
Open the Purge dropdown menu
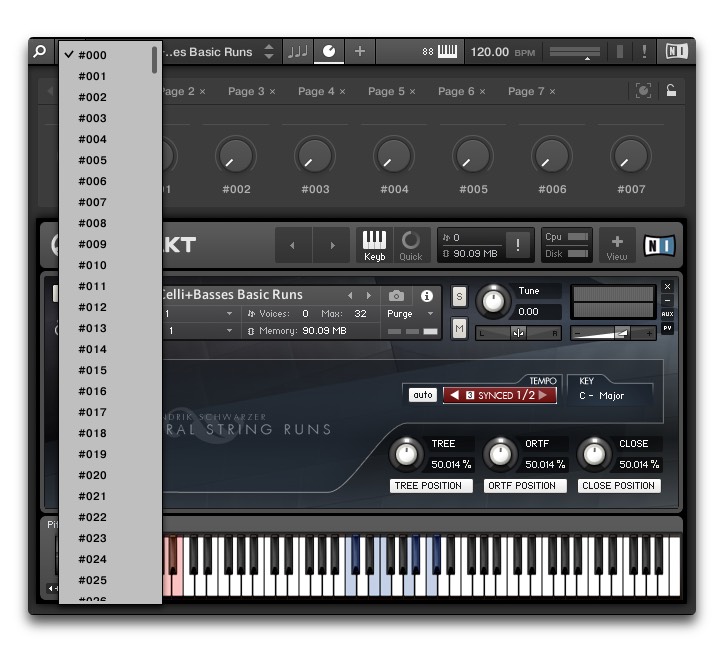coord(410,313)
